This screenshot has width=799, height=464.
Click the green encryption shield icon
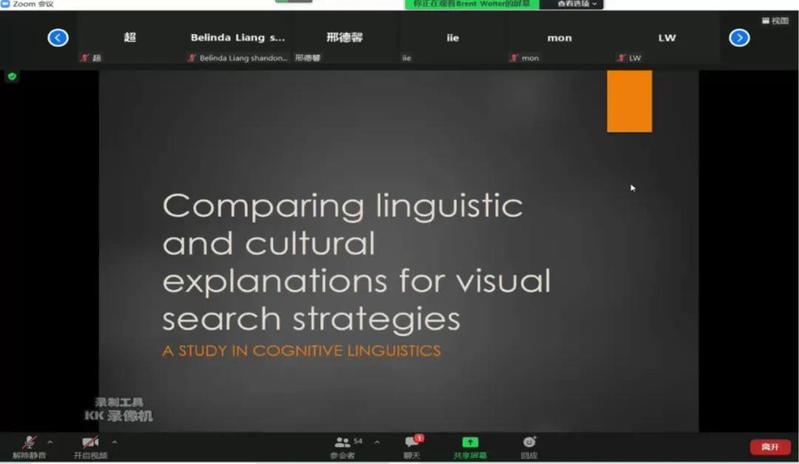click(12, 76)
